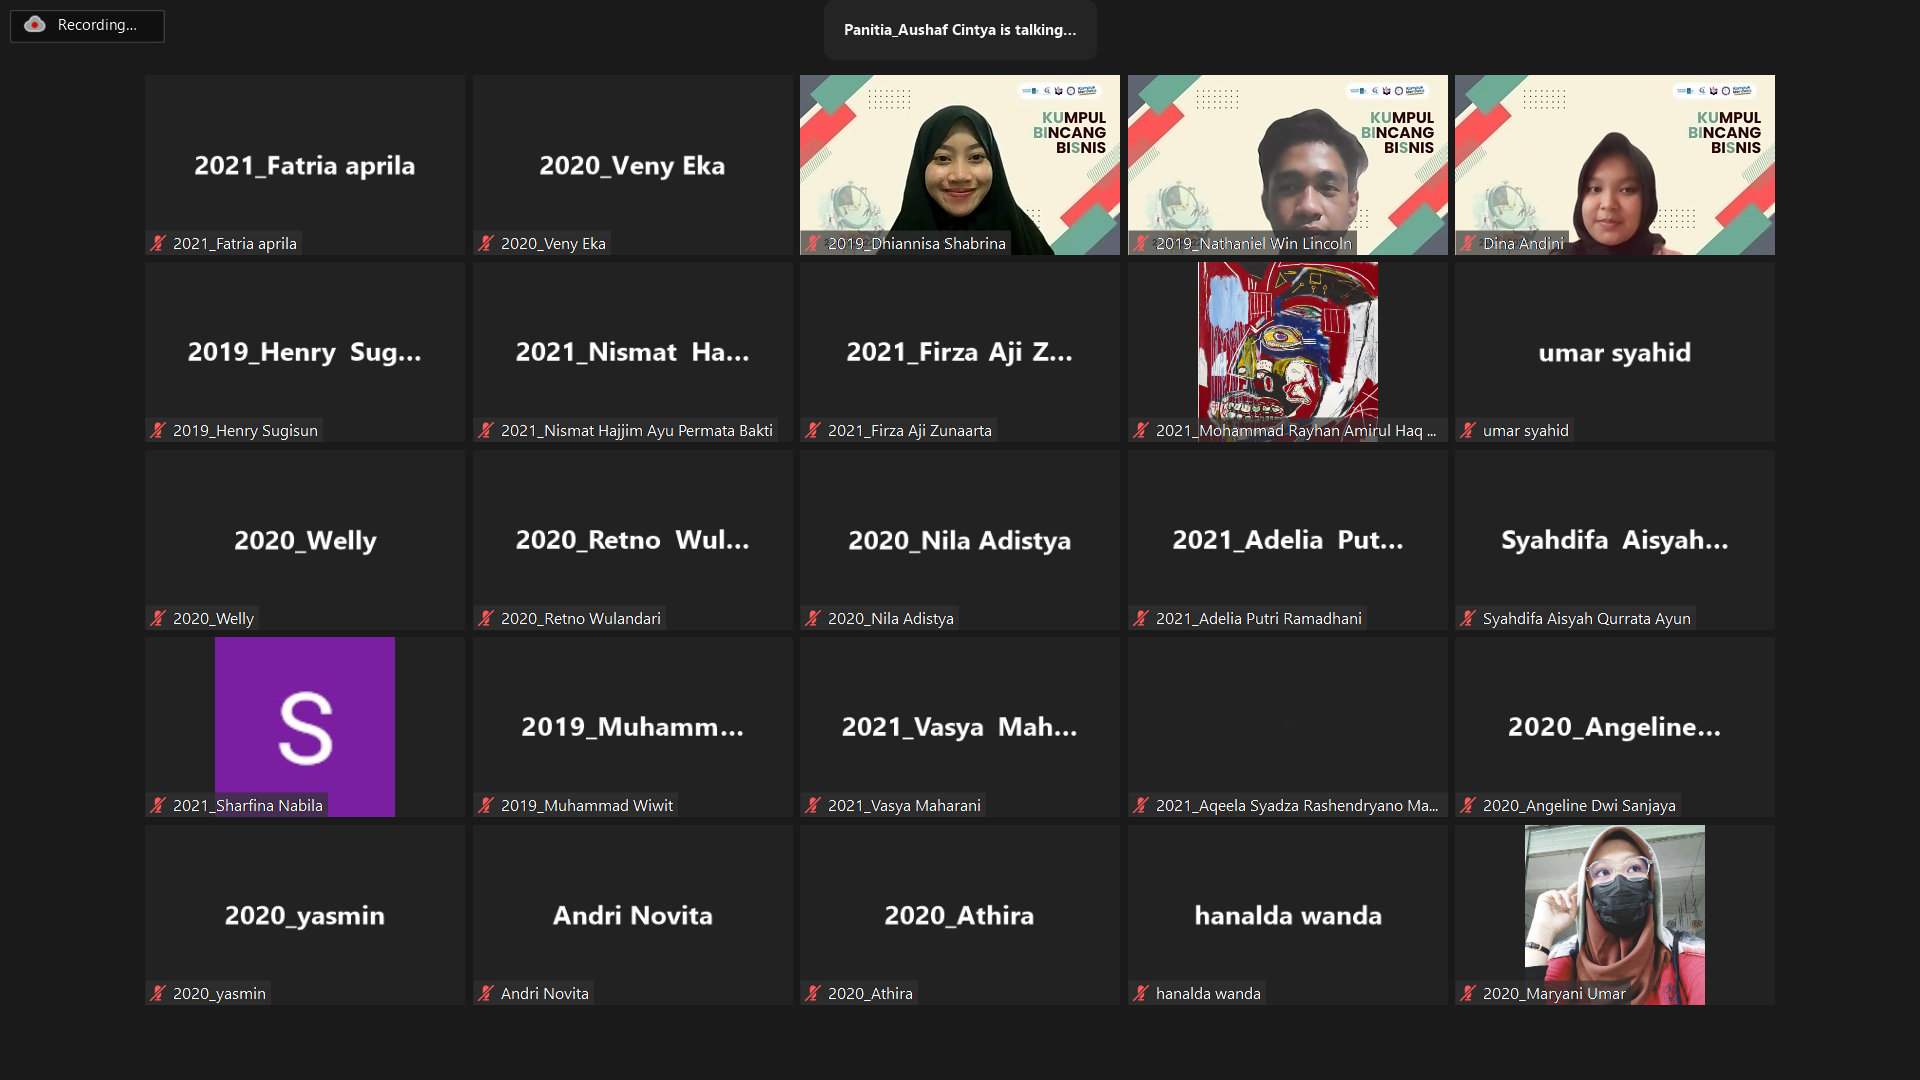This screenshot has height=1080, width=1920.
Task: Select the 2021_Aqeela Syadza Rashendryano tile
Action: [1287, 725]
